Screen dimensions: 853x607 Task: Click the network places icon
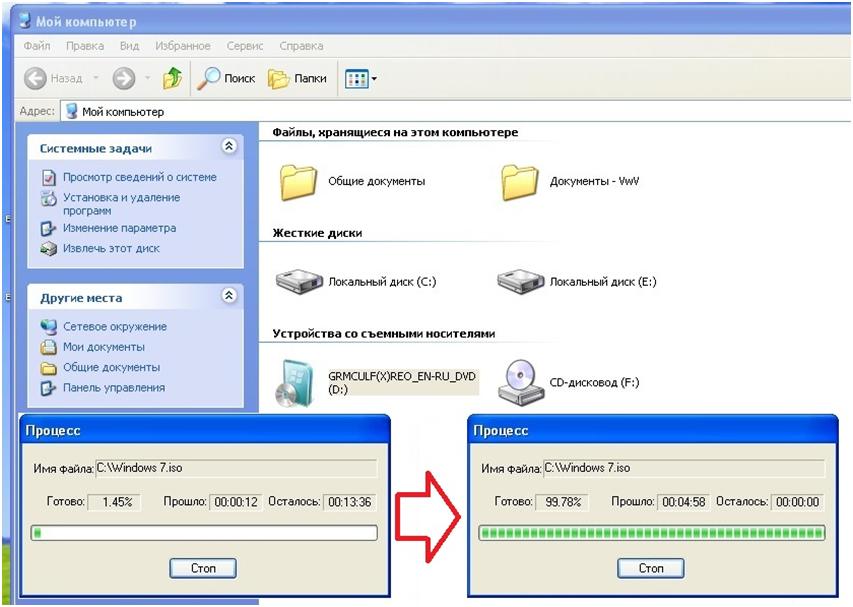coord(49,327)
